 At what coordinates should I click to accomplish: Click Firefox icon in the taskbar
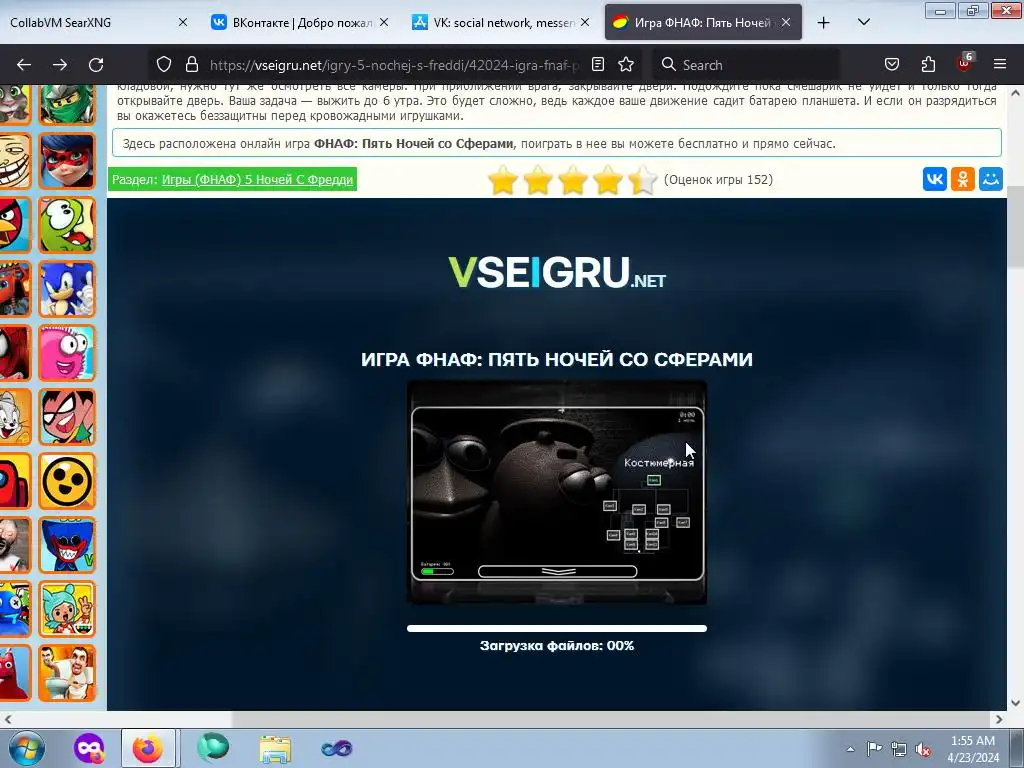148,748
